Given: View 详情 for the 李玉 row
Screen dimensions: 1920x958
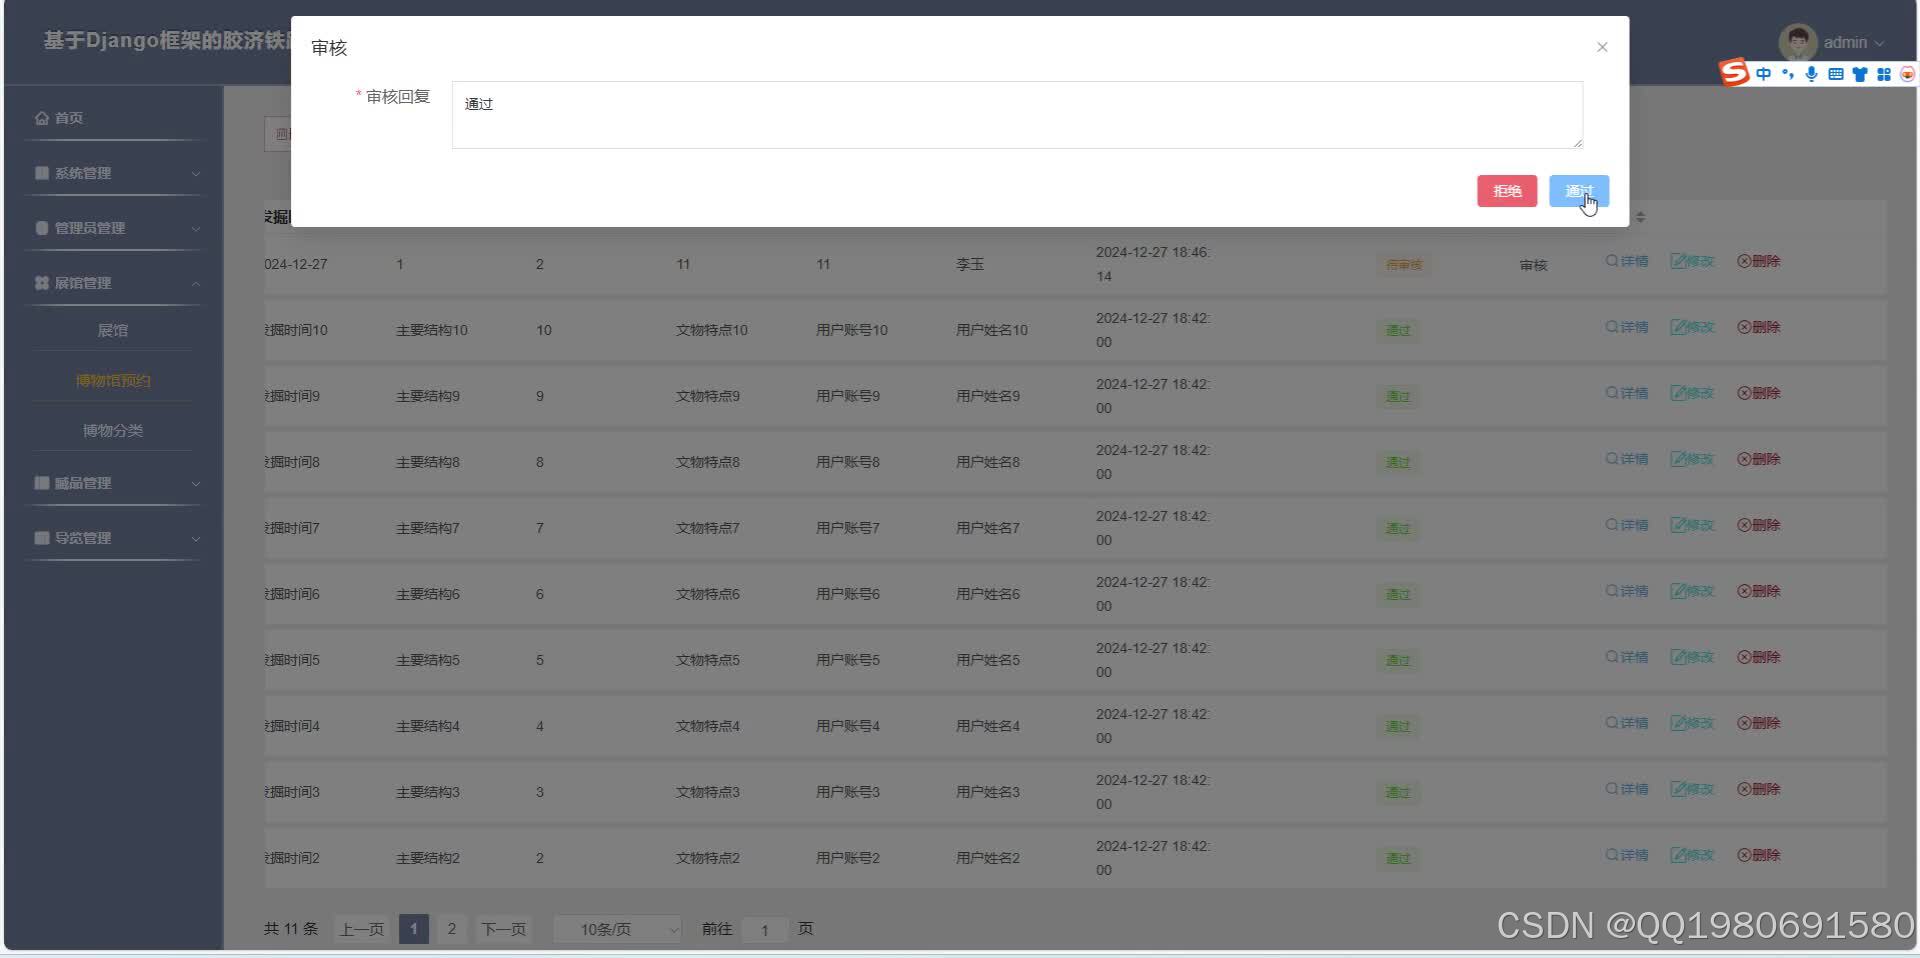Looking at the screenshot, I should (x=1626, y=261).
